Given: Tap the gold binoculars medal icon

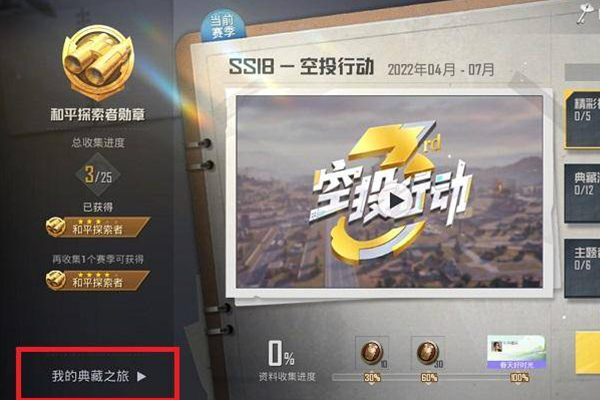Looking at the screenshot, I should (98, 61).
